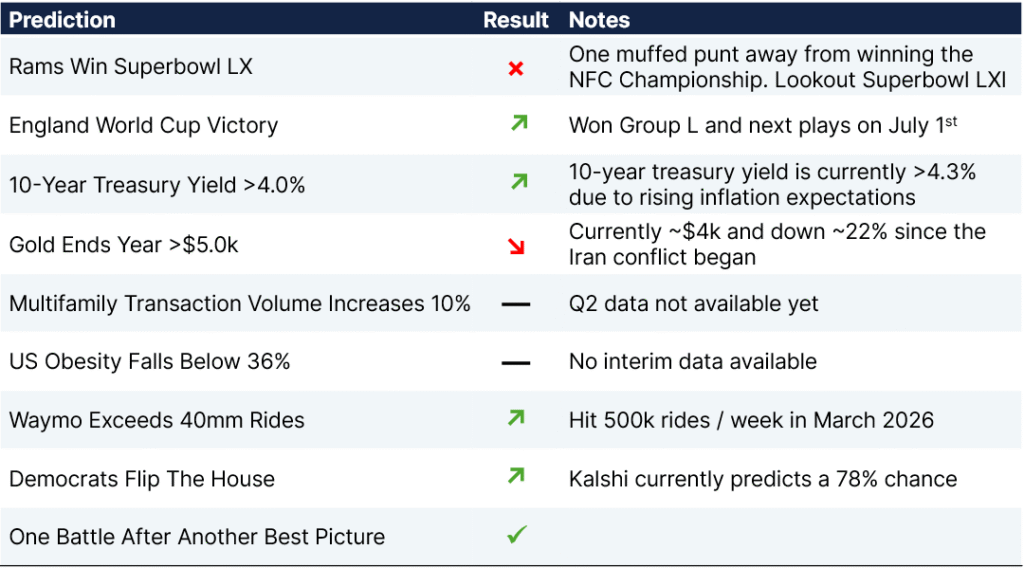
Task: Click the Kalshi 78% chance note
Action: (763, 479)
